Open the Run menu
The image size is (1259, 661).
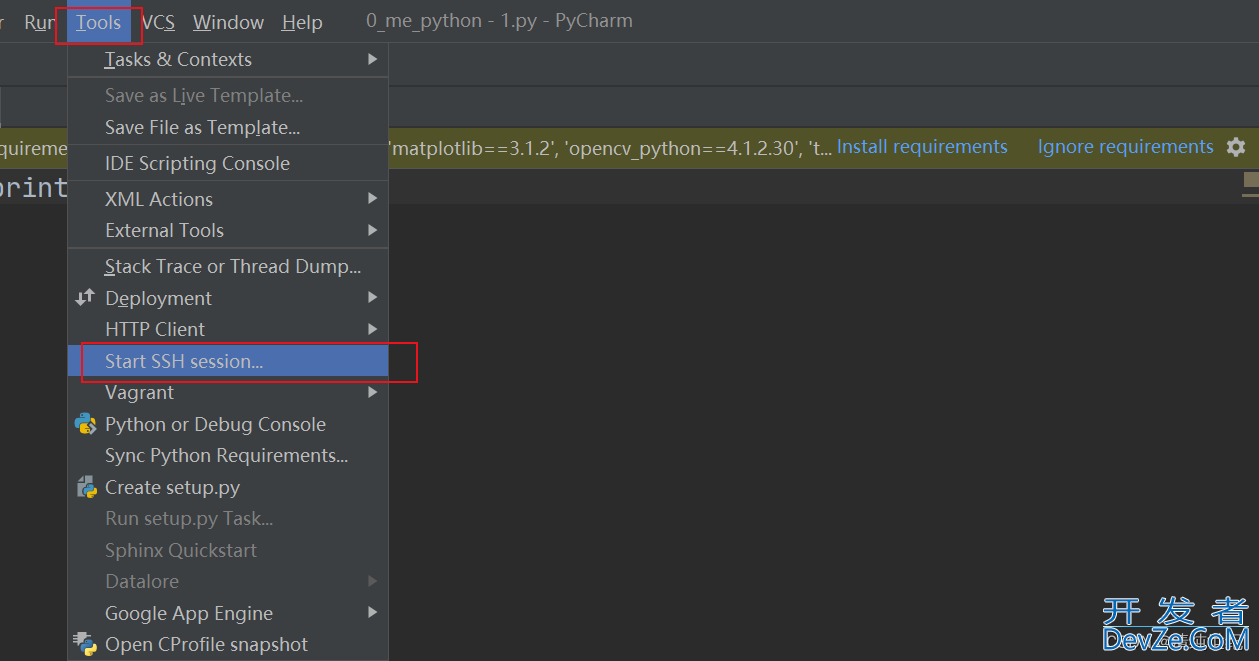coord(40,22)
